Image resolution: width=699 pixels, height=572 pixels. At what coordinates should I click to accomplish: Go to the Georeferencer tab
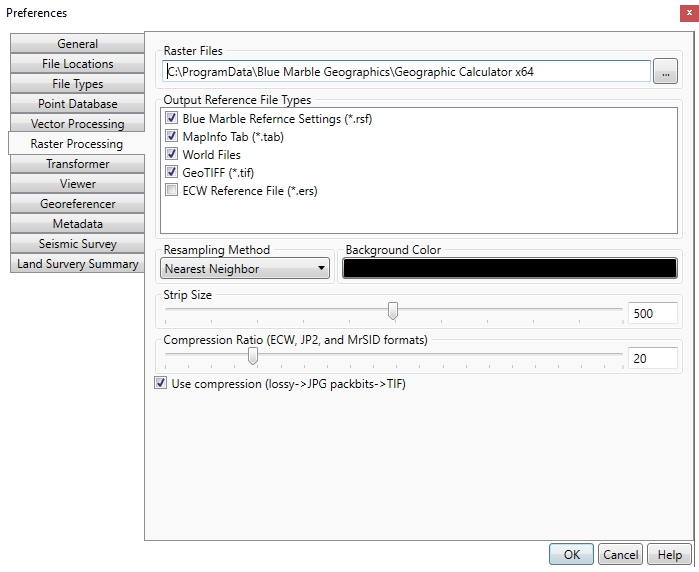click(77, 204)
